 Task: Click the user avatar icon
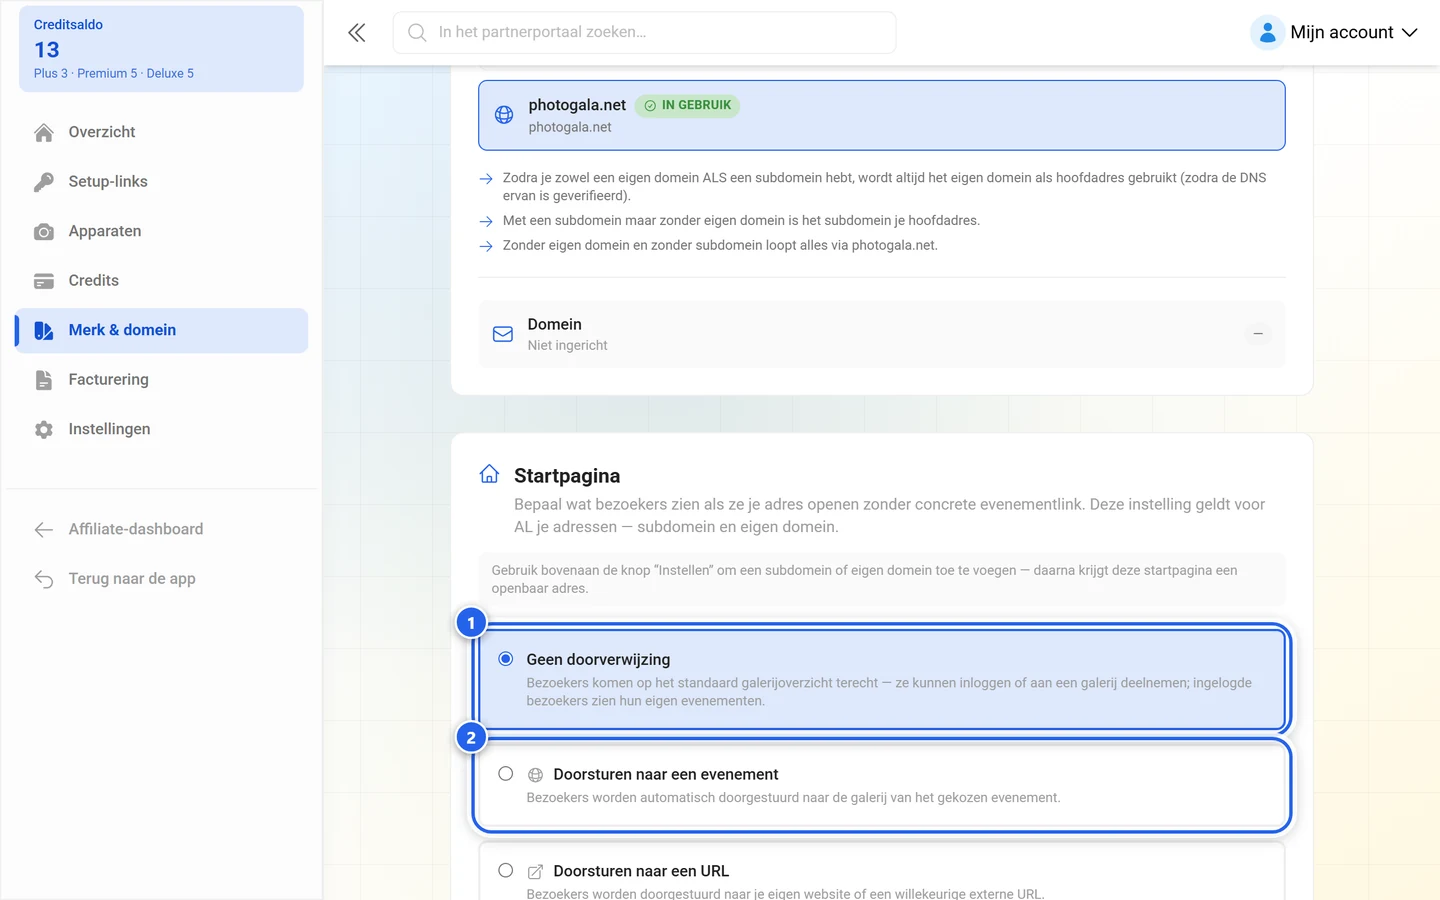coord(1267,33)
